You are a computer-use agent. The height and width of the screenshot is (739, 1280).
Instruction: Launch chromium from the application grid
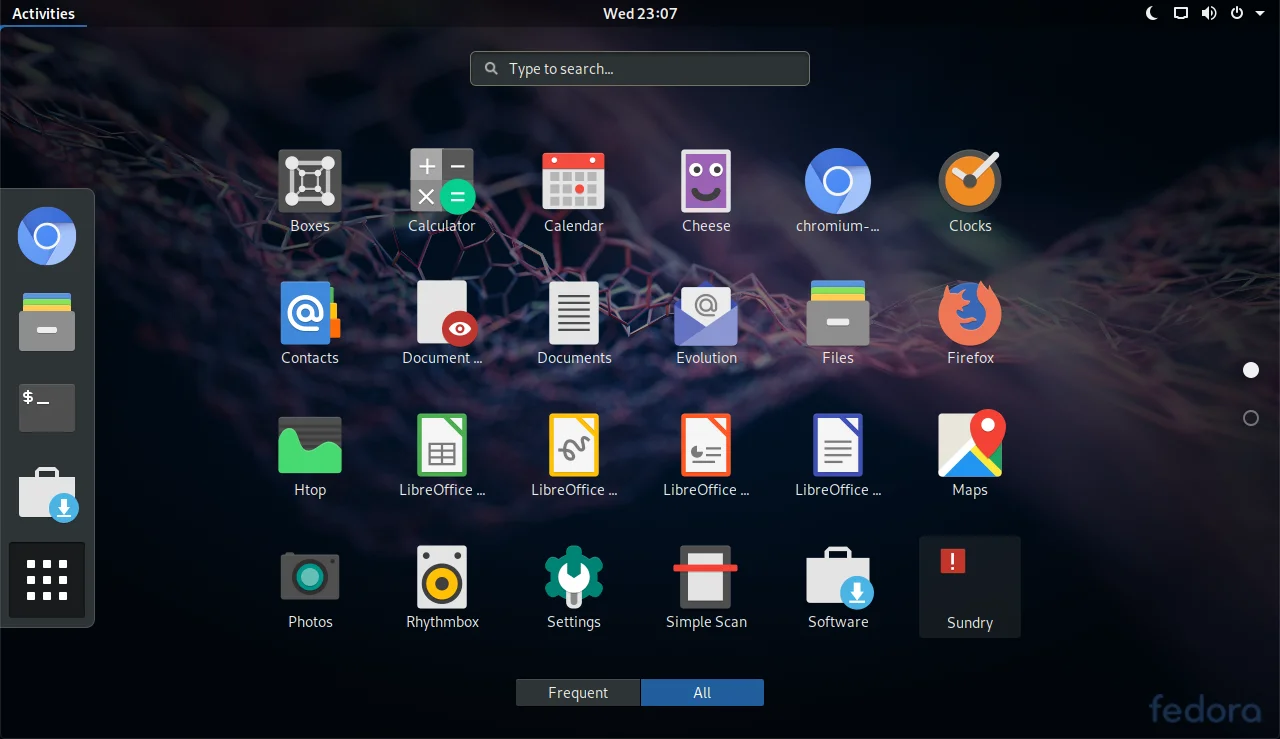point(838,192)
